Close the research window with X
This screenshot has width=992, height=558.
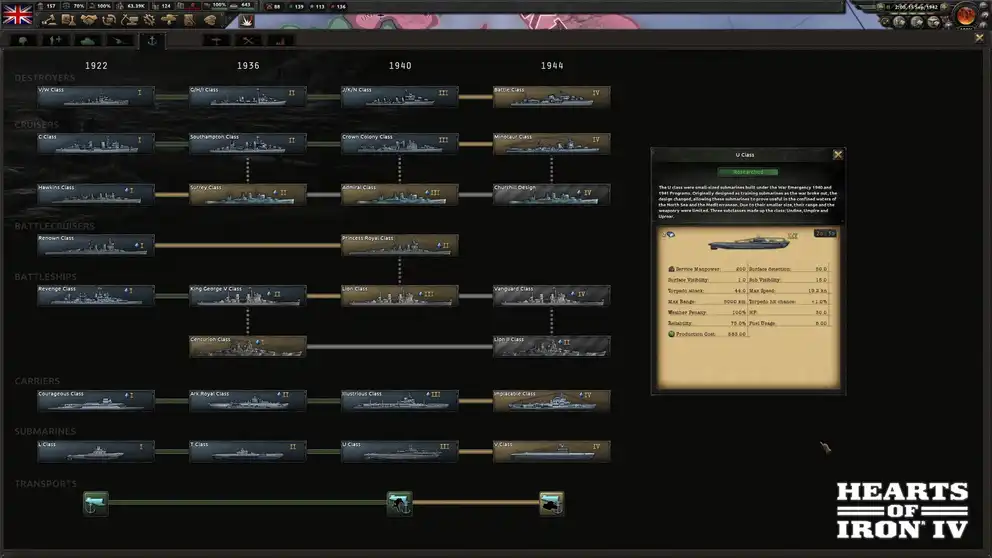pyautogui.click(x=979, y=38)
